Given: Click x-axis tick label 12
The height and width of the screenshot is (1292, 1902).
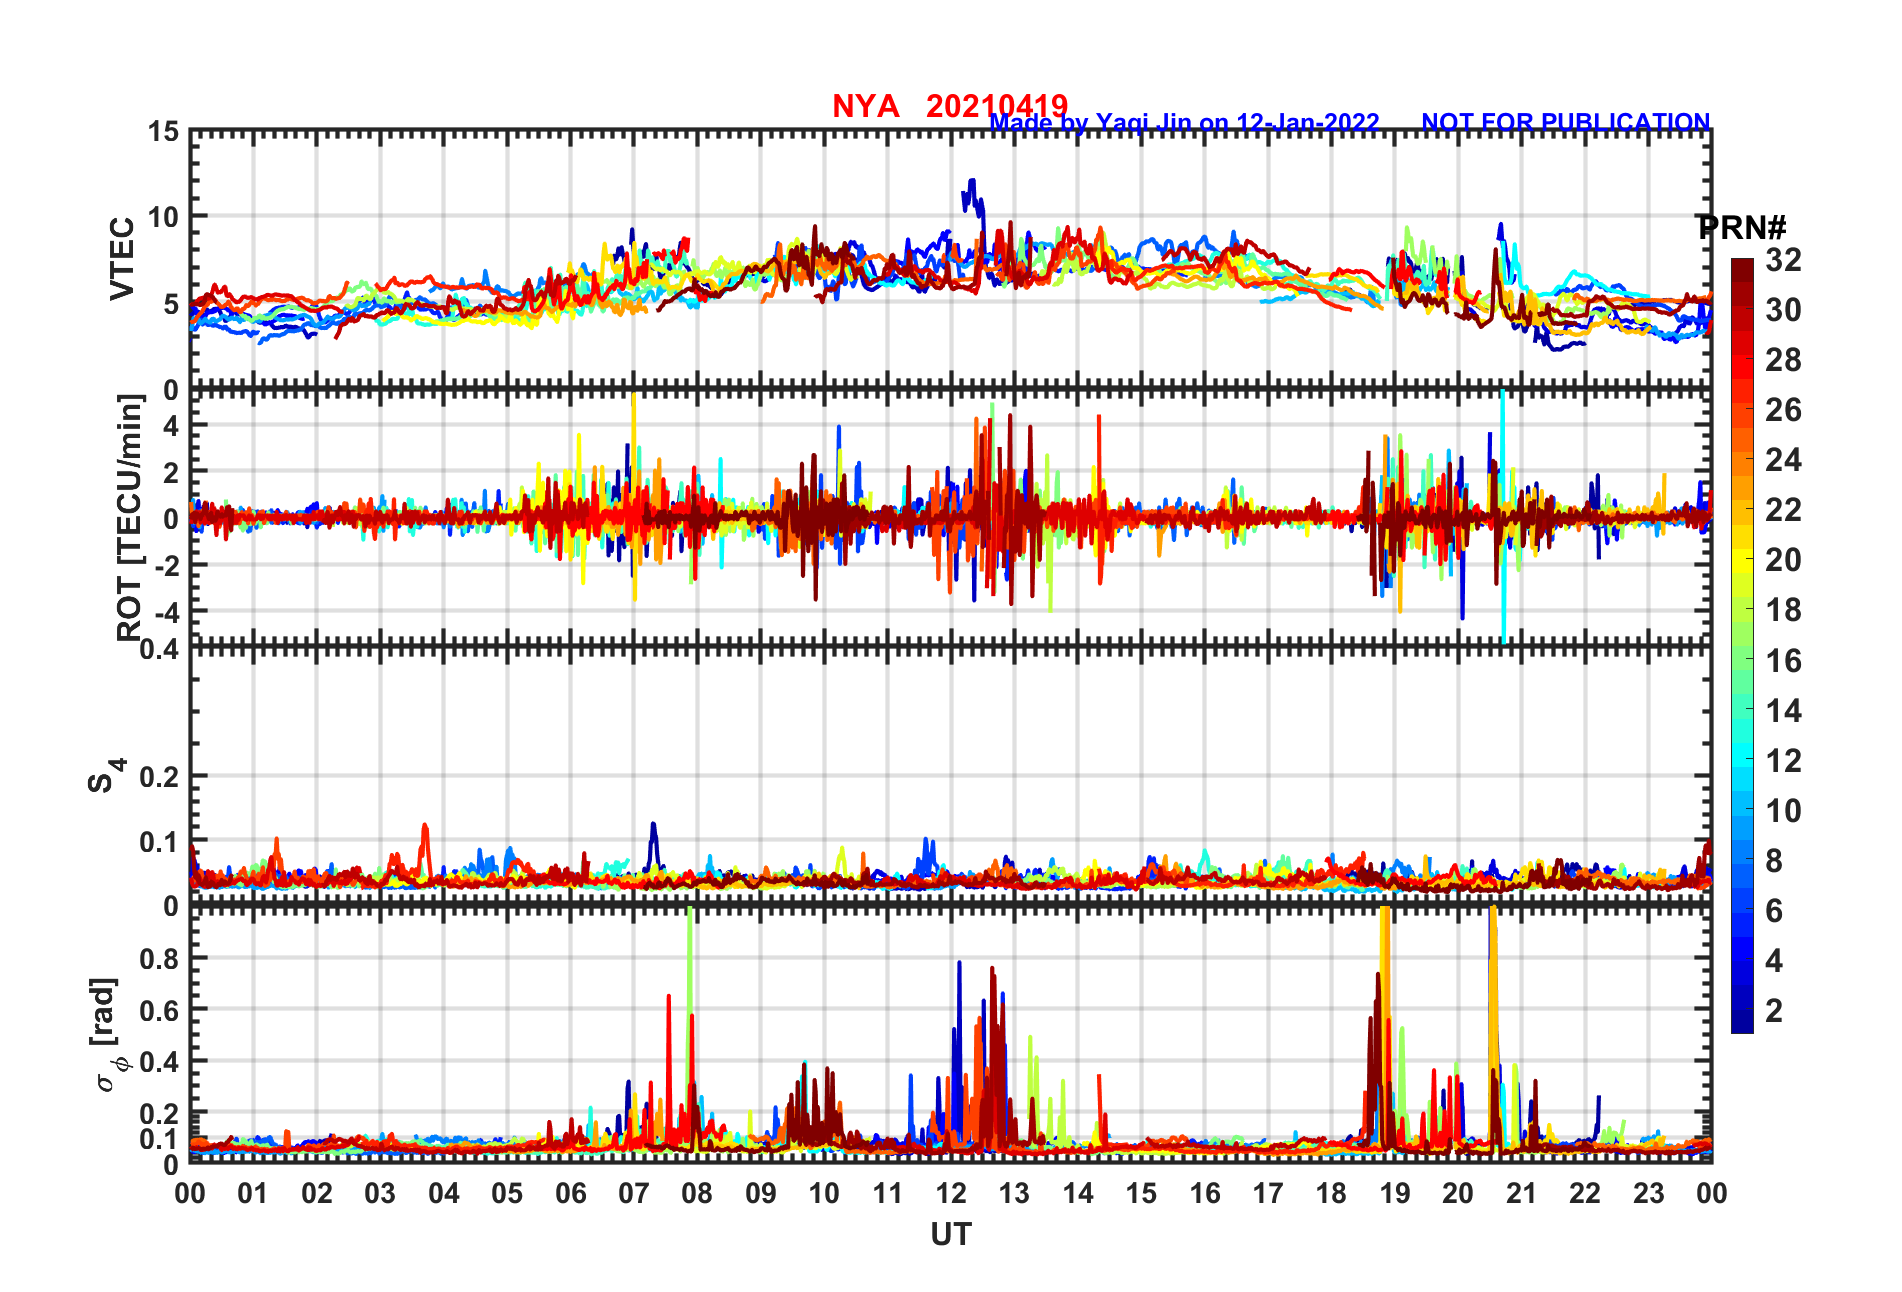Looking at the screenshot, I should tap(951, 1193).
